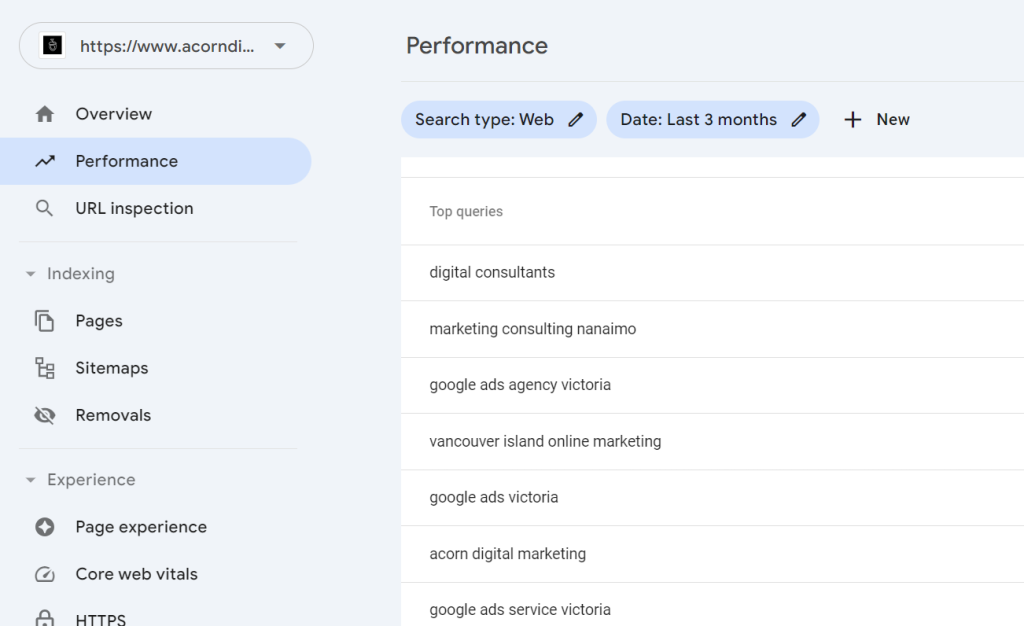Image resolution: width=1024 pixels, height=626 pixels.
Task: Click the URL inspection magnifier icon
Action: [44, 208]
